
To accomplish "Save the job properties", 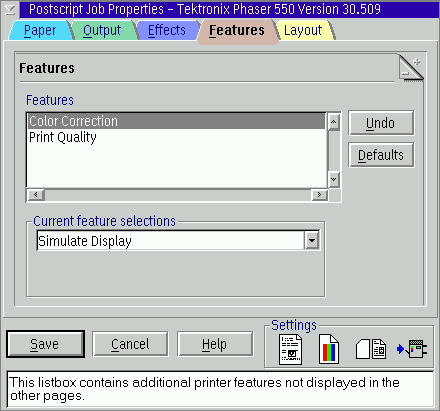I will point(45,344).
